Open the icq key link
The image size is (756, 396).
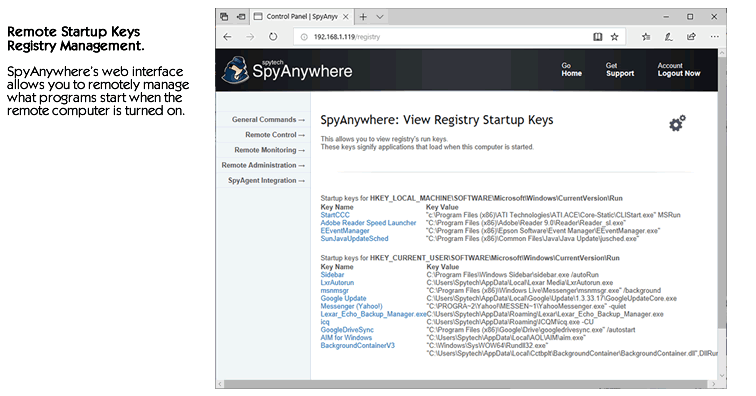[x=325, y=322]
